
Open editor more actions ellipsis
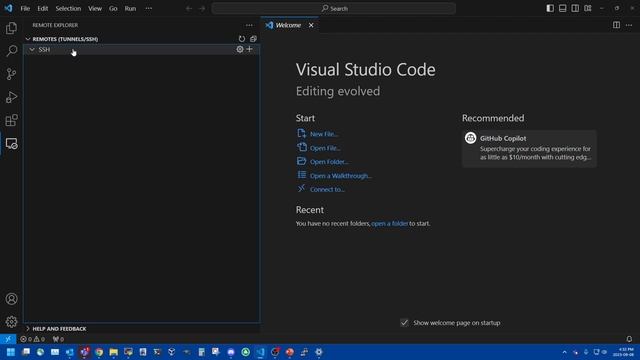[629, 25]
